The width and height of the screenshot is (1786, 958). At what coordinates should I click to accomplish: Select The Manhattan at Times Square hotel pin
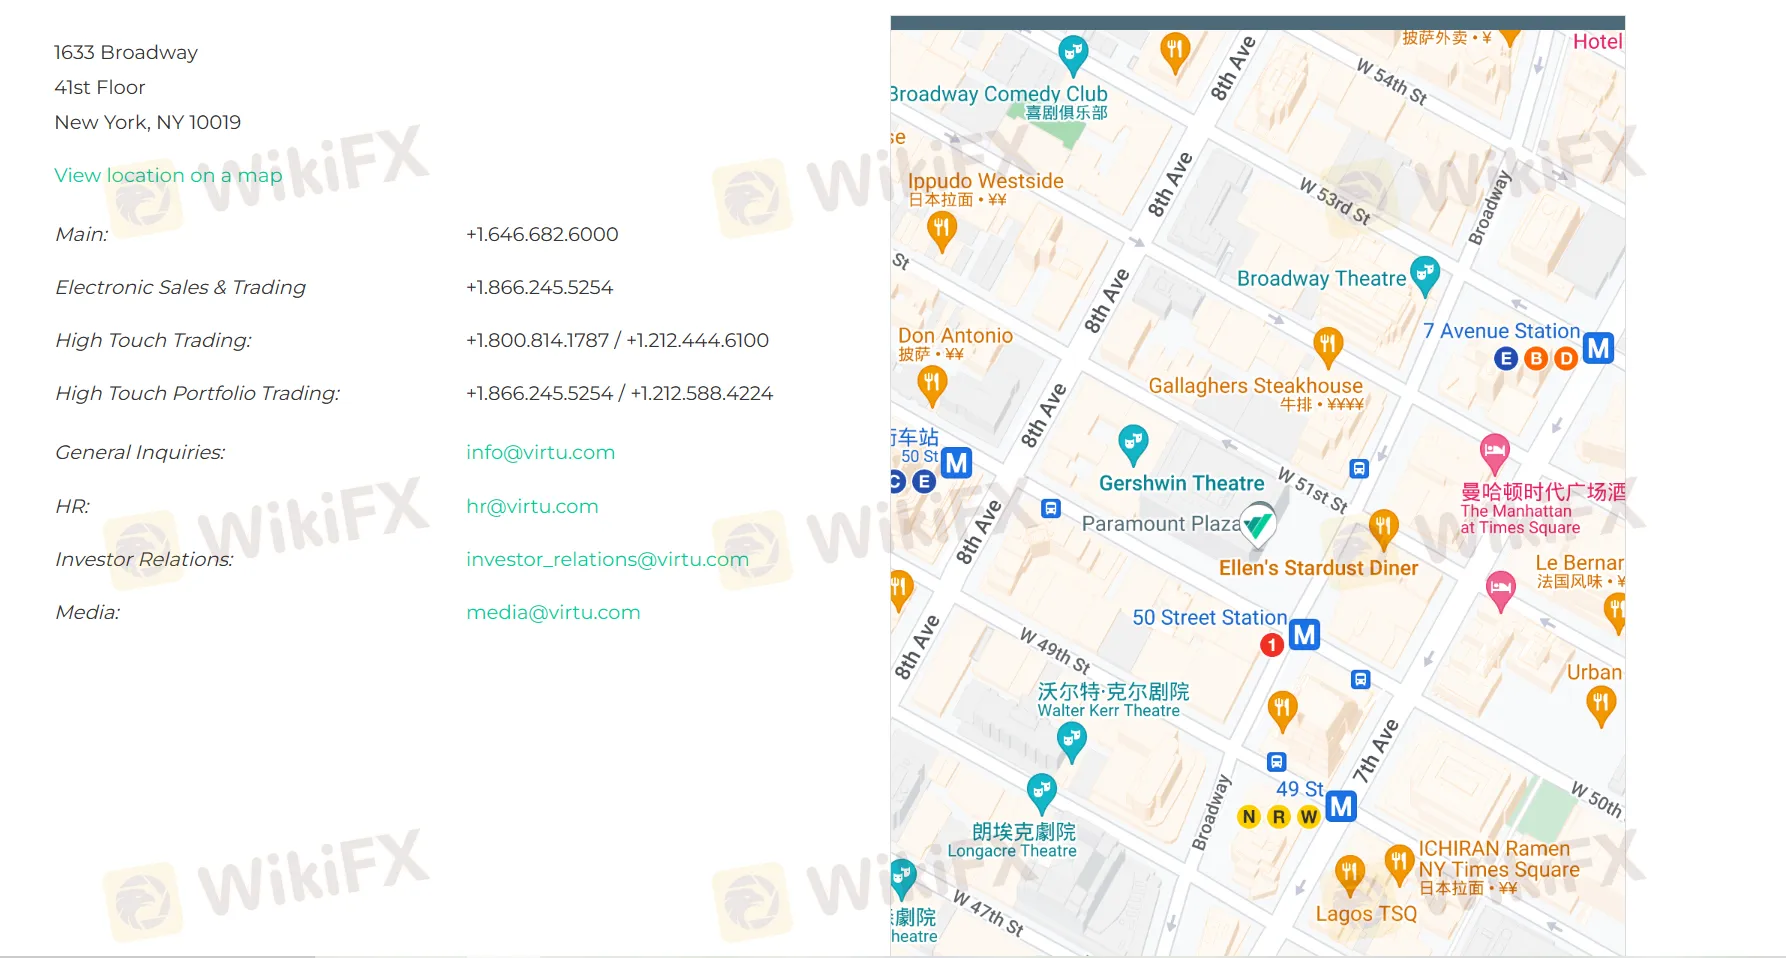coord(1495,453)
